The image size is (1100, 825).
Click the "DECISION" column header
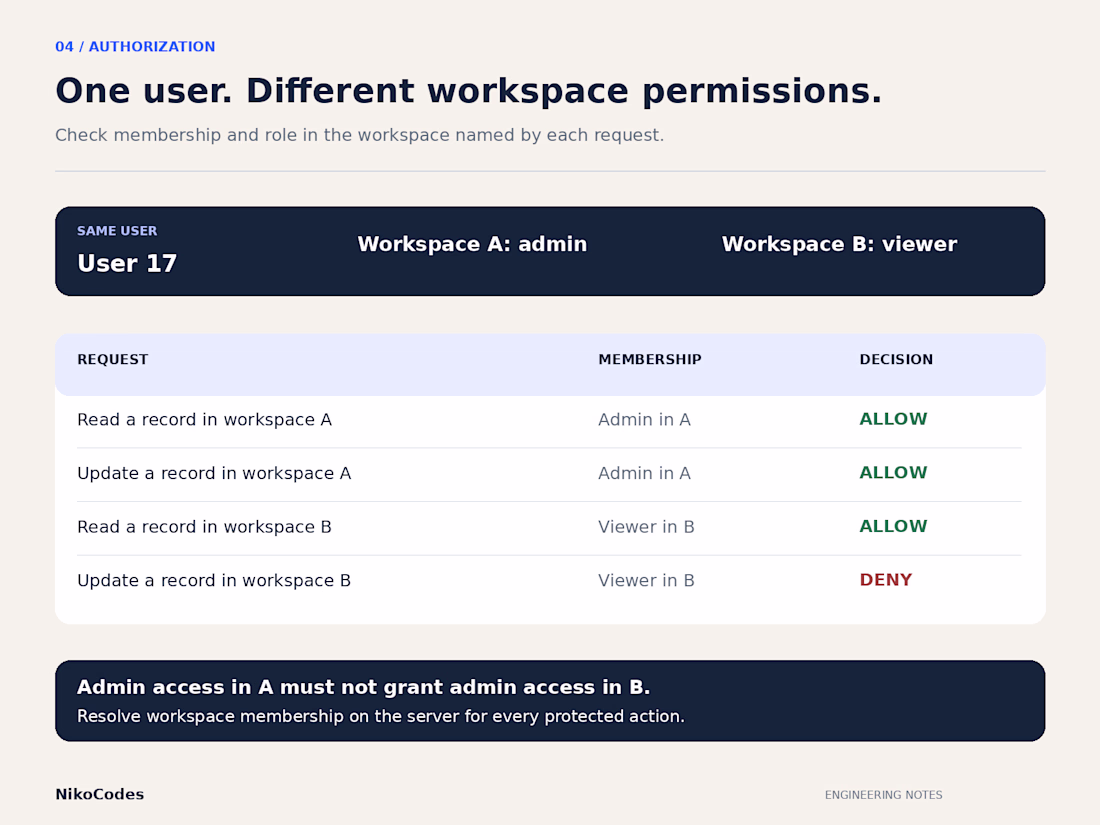[896, 359]
